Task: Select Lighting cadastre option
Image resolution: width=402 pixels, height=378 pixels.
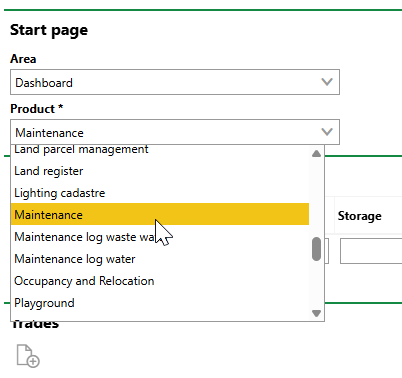Action: tap(160, 193)
